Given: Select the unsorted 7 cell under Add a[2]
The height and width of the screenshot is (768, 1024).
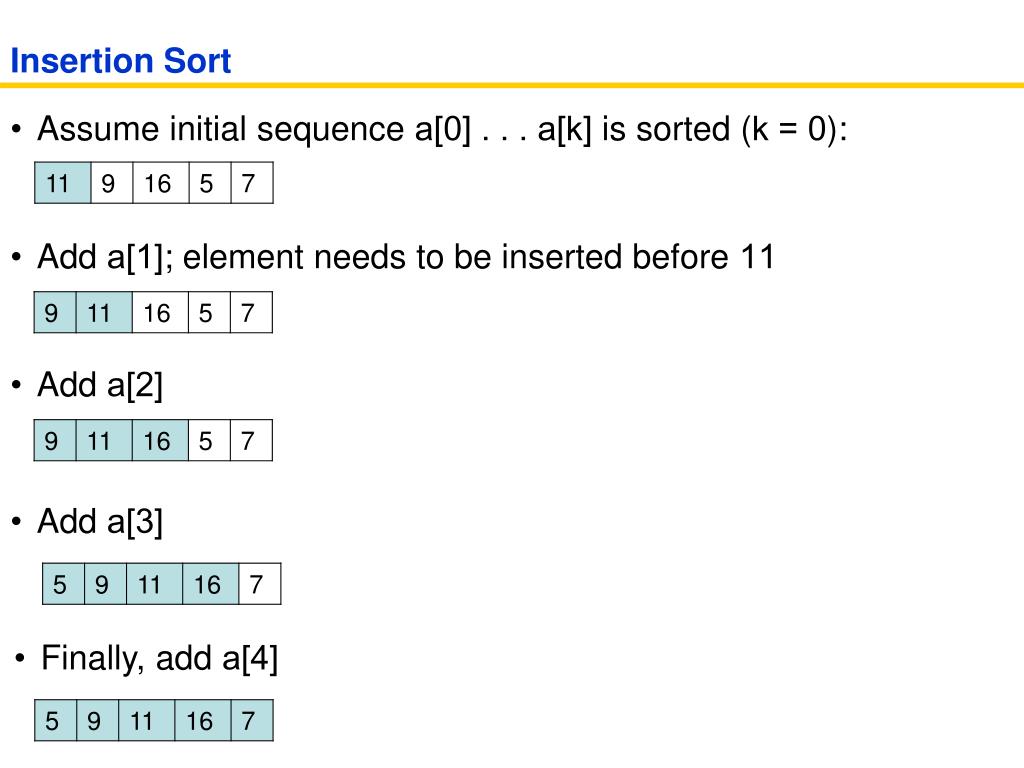Looking at the screenshot, I should pos(251,440).
